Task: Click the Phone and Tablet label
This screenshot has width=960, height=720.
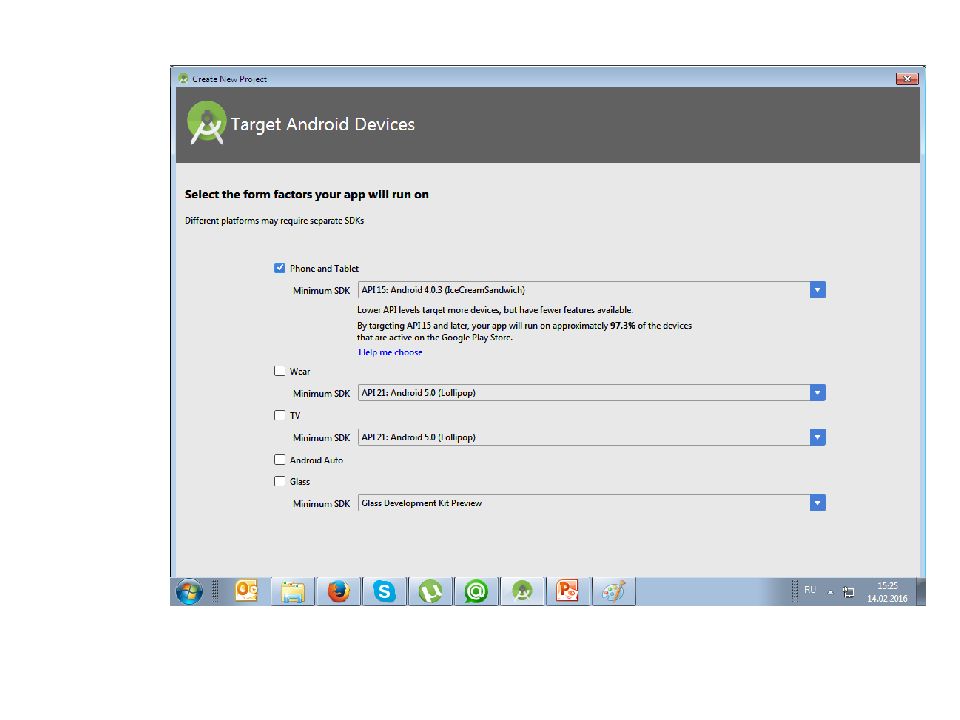Action: point(324,268)
